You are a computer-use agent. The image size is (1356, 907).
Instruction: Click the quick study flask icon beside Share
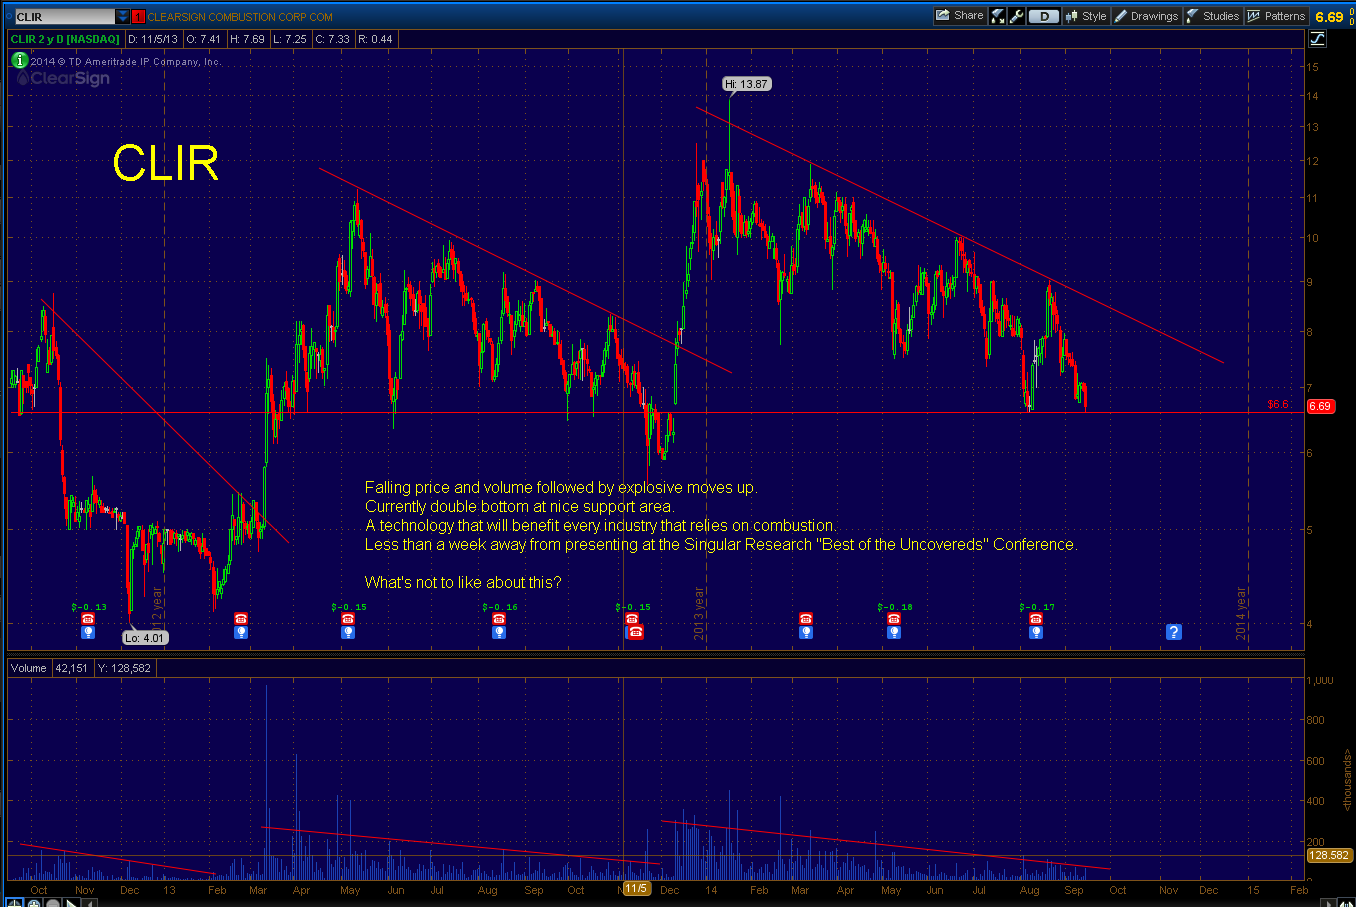pyautogui.click(x=998, y=16)
